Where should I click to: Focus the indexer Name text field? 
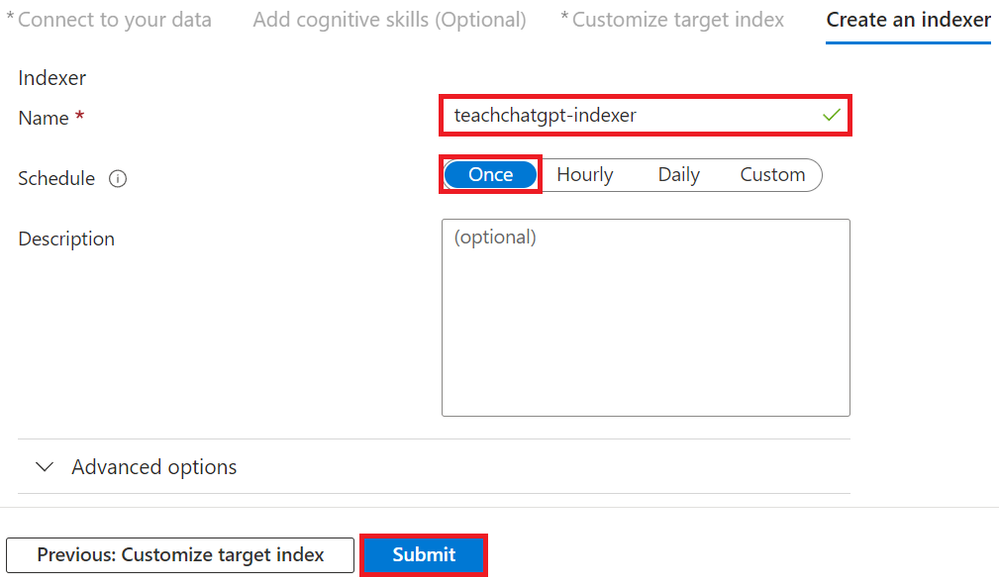(x=645, y=115)
